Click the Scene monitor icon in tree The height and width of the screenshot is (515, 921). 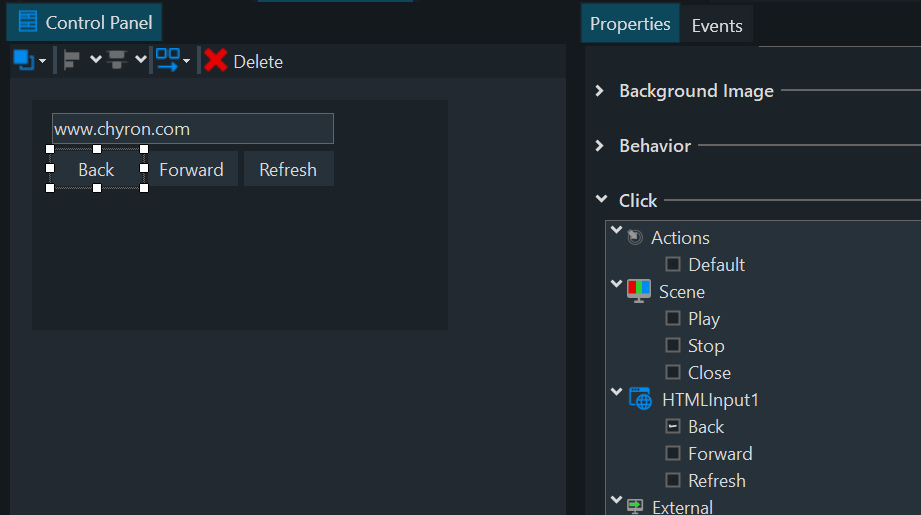(x=638, y=291)
